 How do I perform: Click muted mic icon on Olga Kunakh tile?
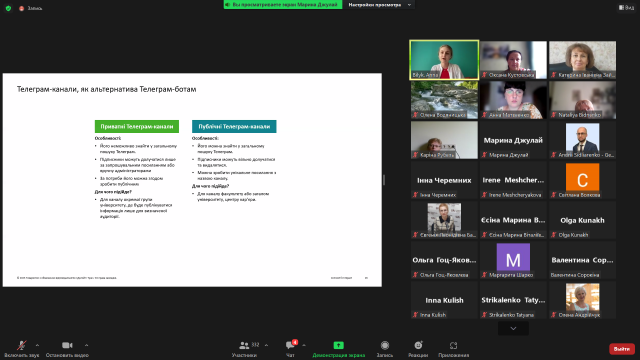coord(554,235)
